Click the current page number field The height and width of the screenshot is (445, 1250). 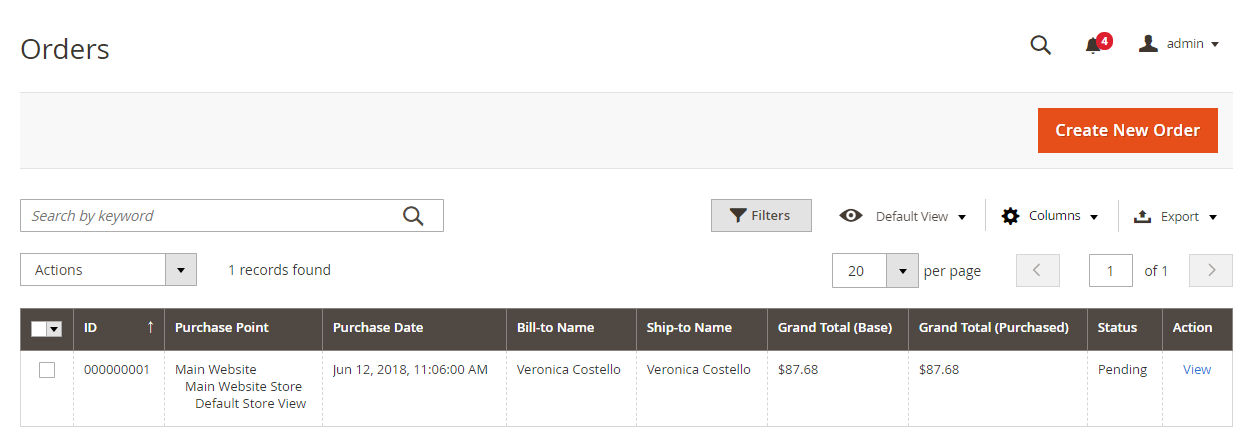click(1111, 270)
